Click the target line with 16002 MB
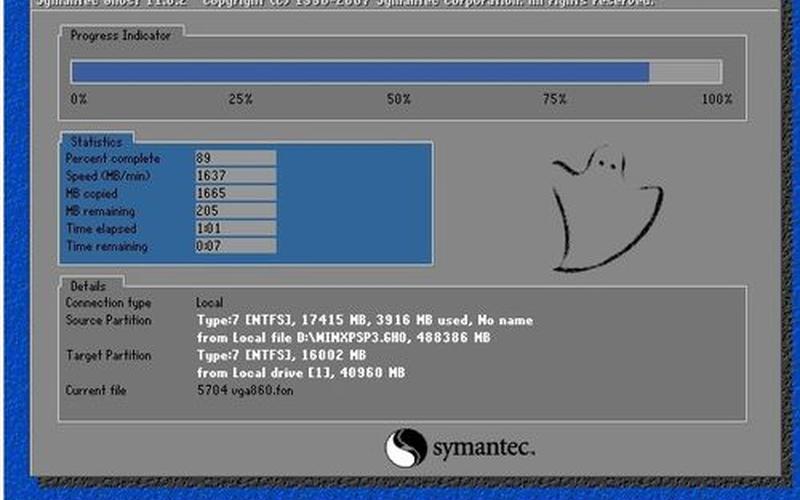The width and height of the screenshot is (800, 500). 282,355
